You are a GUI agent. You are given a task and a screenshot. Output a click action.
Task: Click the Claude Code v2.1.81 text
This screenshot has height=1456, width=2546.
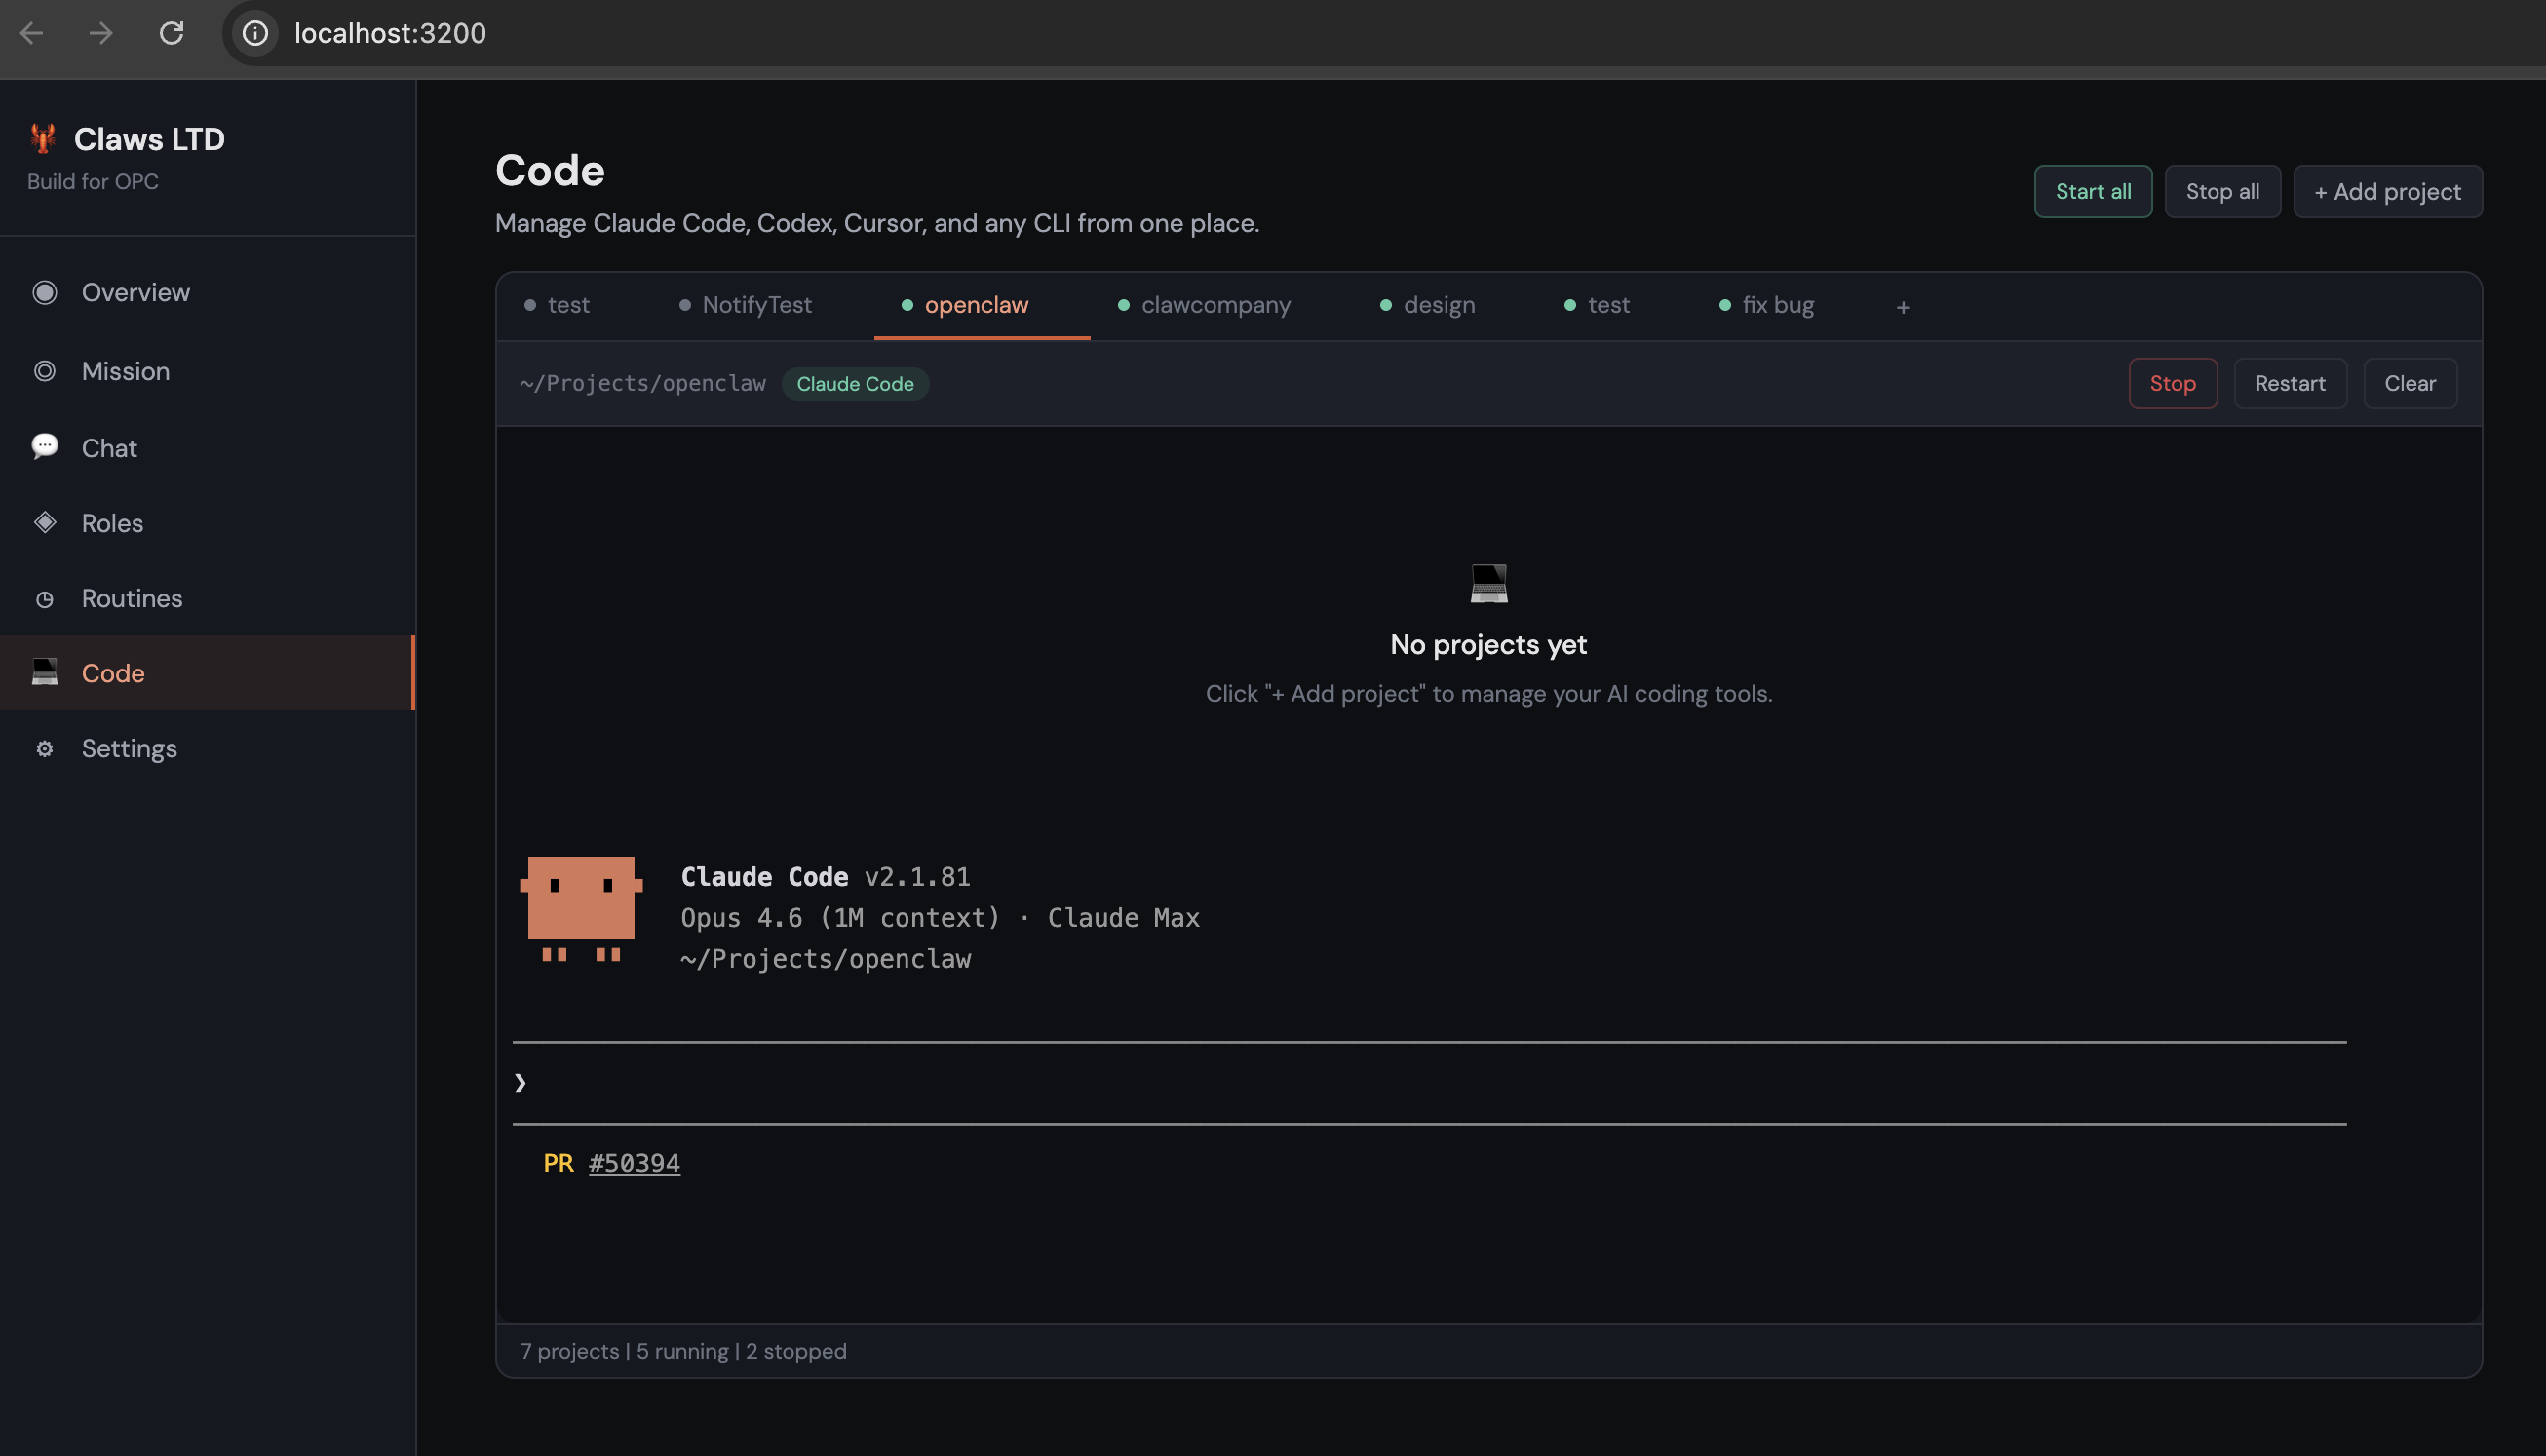coord(826,877)
